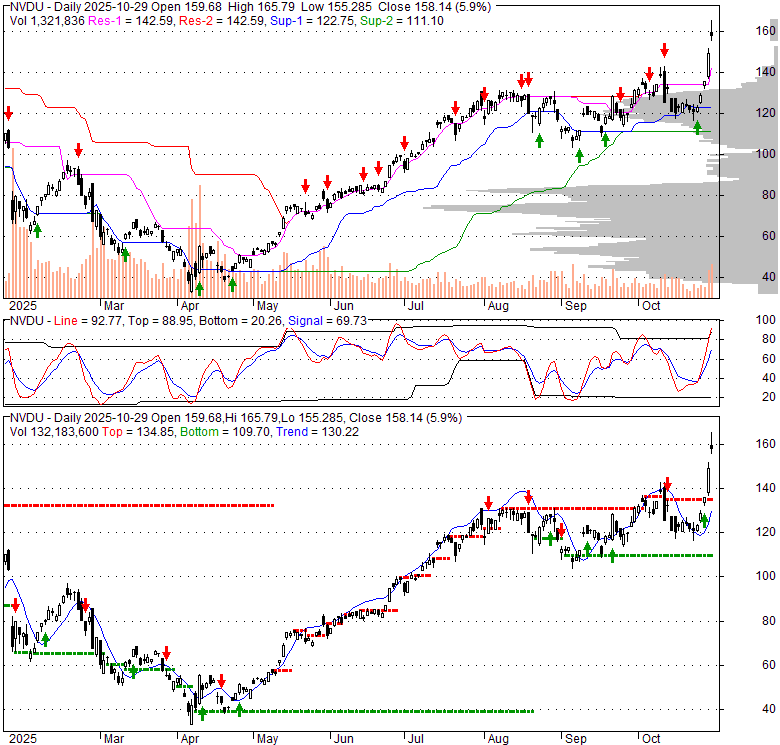
Task: Click the late-October green buy arrow on top chart
Action: point(697,128)
